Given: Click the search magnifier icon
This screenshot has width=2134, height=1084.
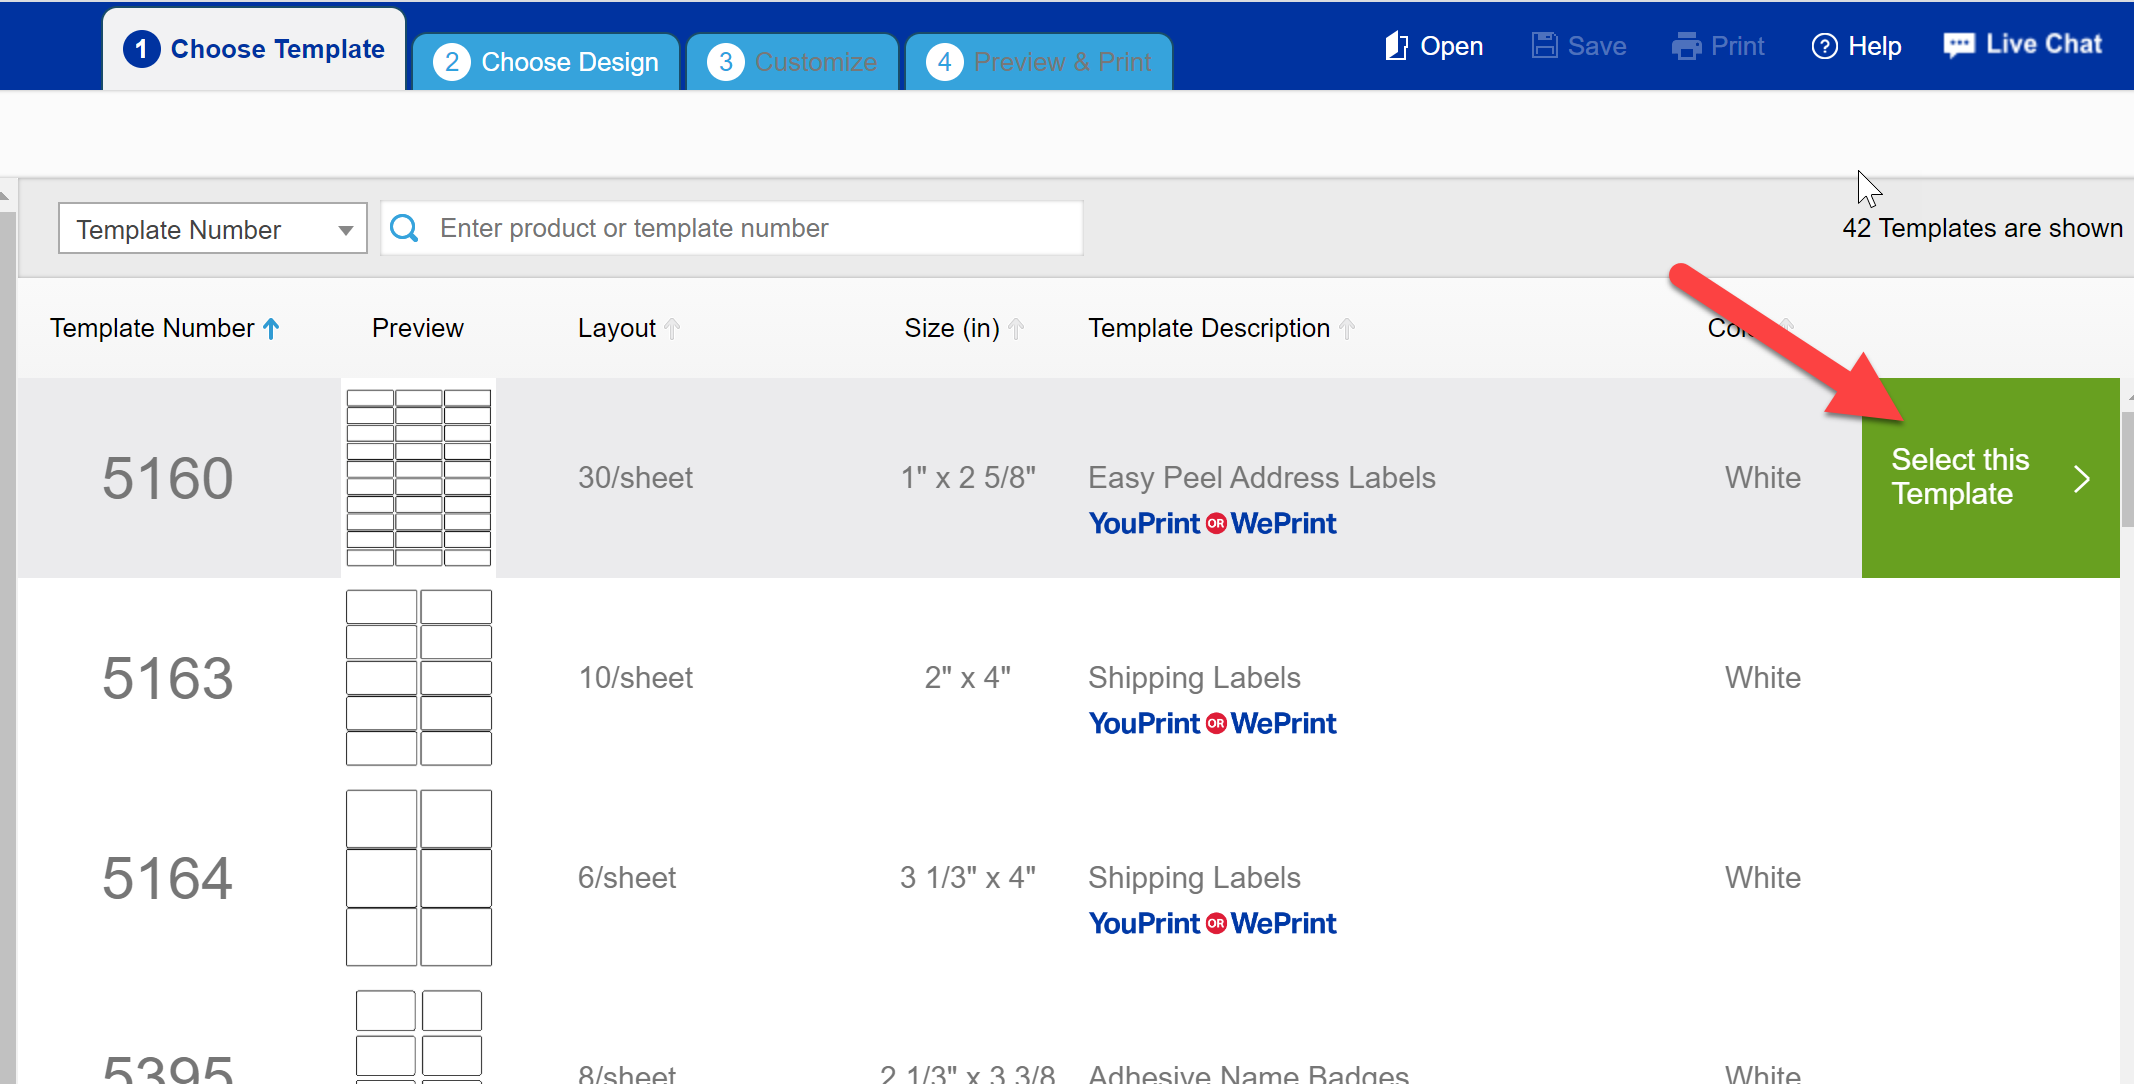Looking at the screenshot, I should [404, 228].
